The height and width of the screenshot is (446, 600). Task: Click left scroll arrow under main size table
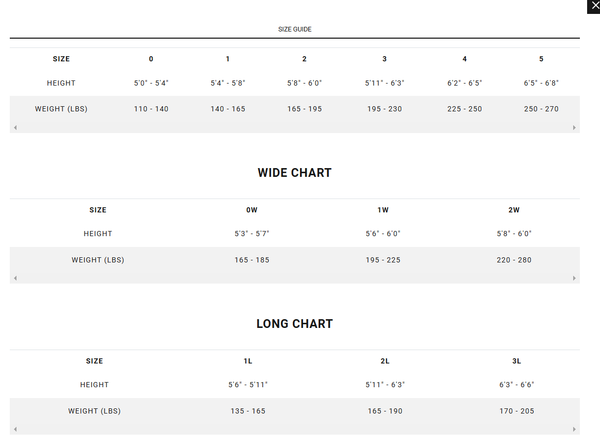tap(14, 128)
